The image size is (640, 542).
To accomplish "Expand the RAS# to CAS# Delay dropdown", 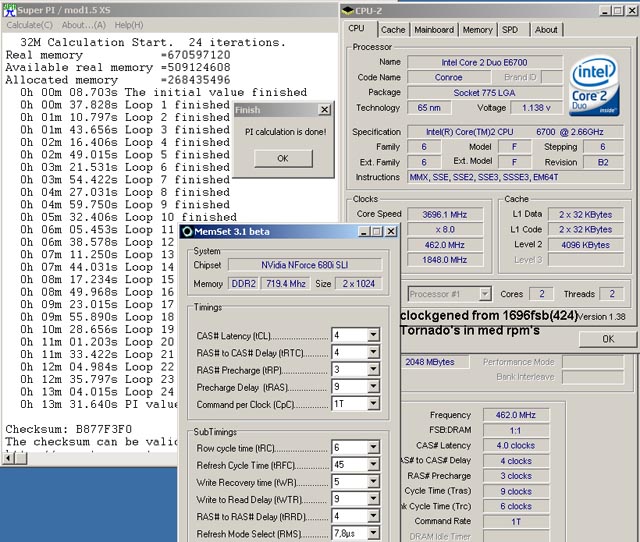I will [x=373, y=352].
